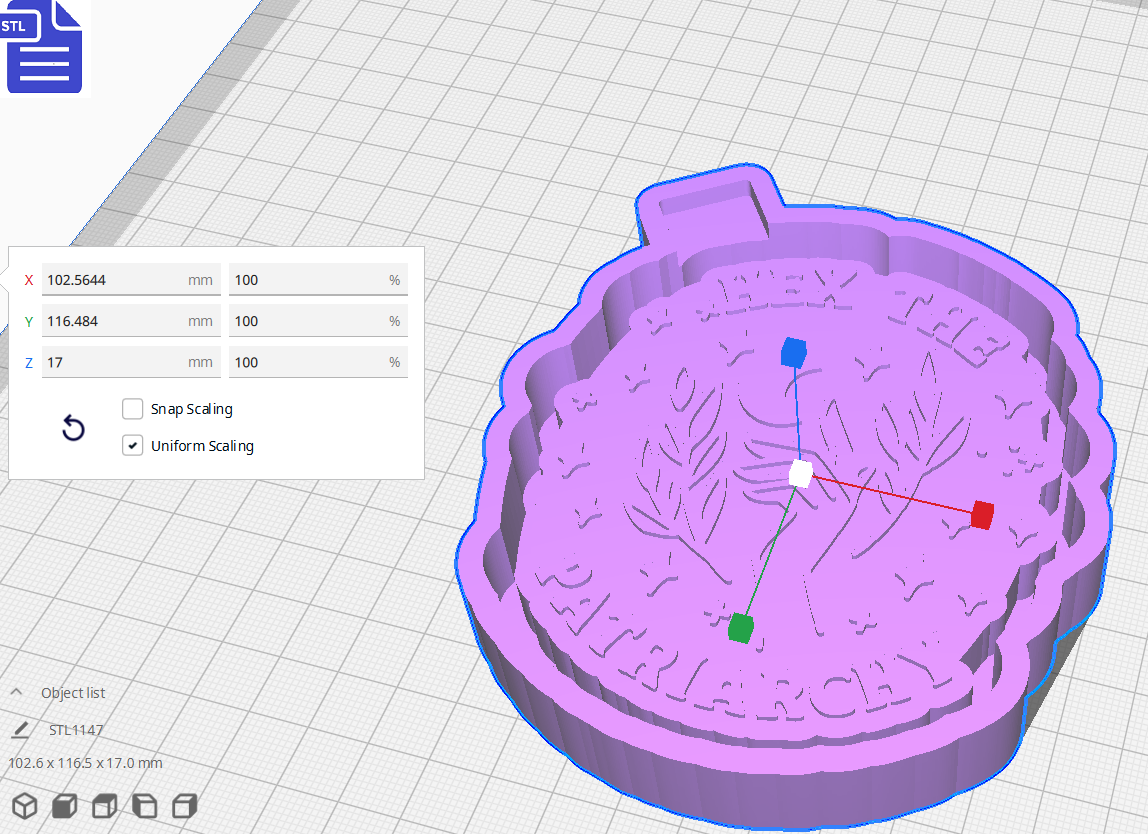
Task: Open the STL file icon in the corner
Action: [44, 47]
